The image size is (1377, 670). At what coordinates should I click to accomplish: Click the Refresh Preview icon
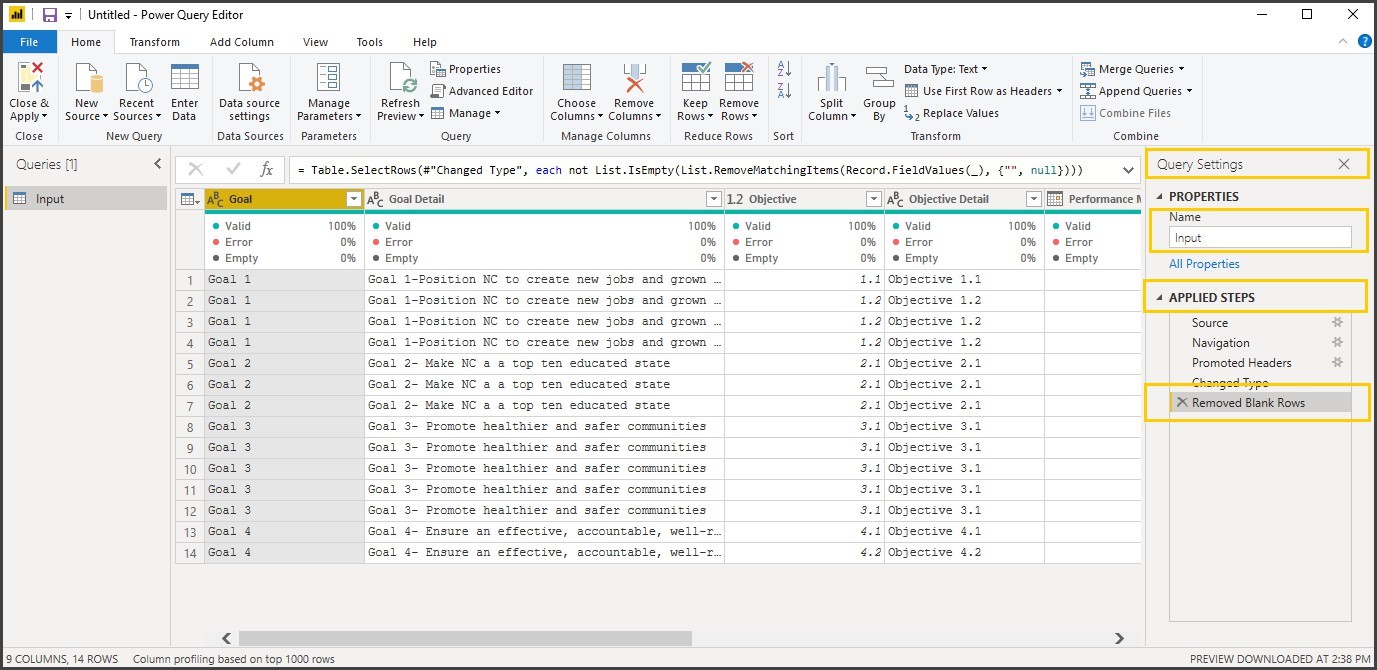point(400,78)
